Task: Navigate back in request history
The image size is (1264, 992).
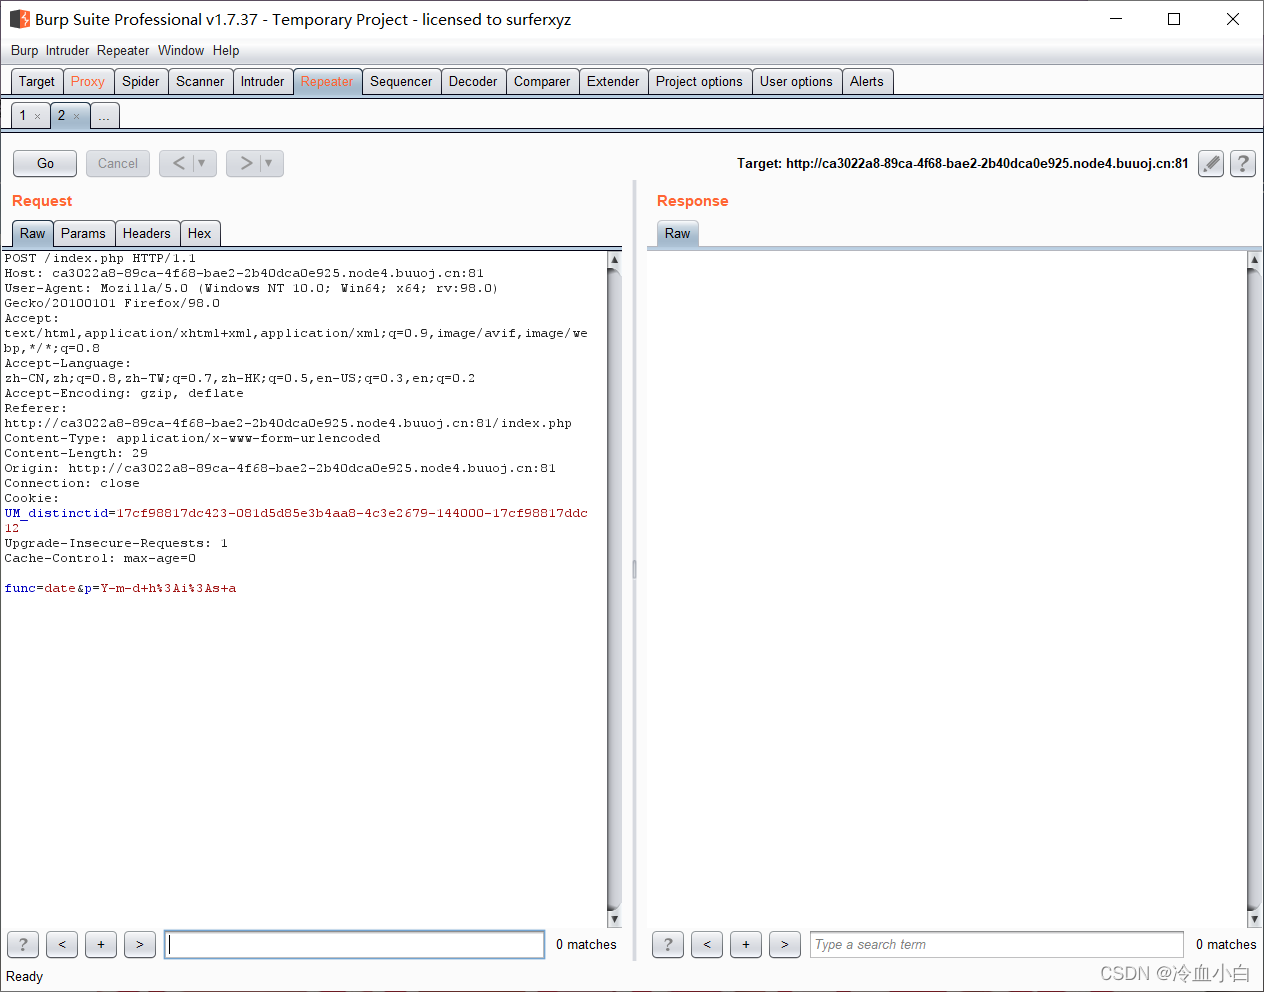Action: pos(178,163)
